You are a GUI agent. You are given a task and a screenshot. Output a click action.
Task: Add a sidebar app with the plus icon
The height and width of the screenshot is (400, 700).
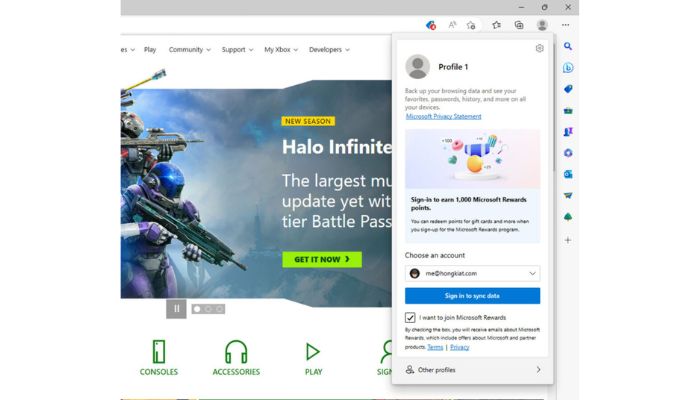[568, 240]
